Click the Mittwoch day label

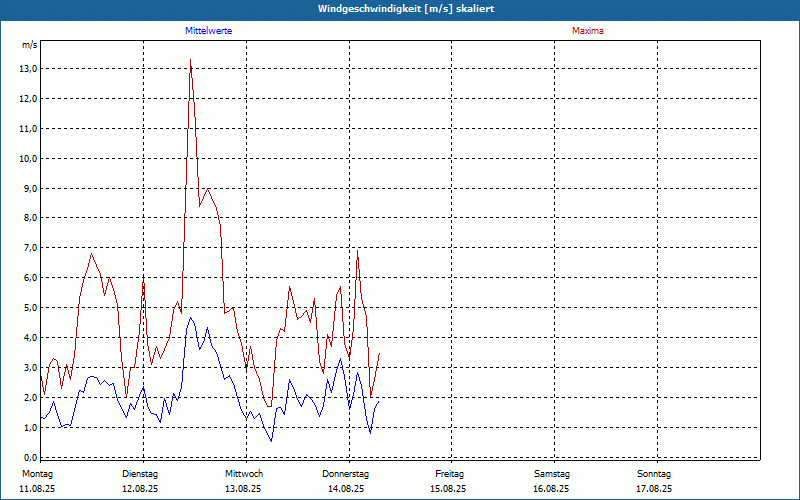click(244, 474)
